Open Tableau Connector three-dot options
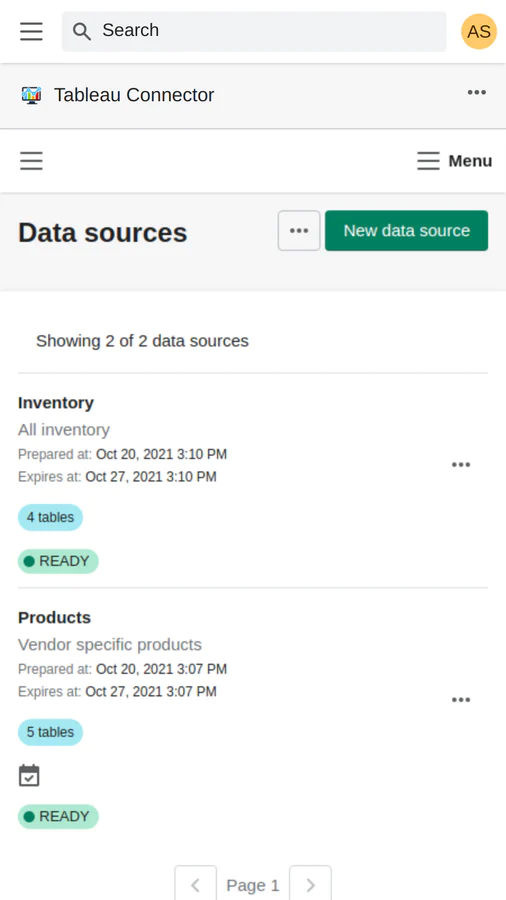The image size is (506, 900). (x=476, y=92)
